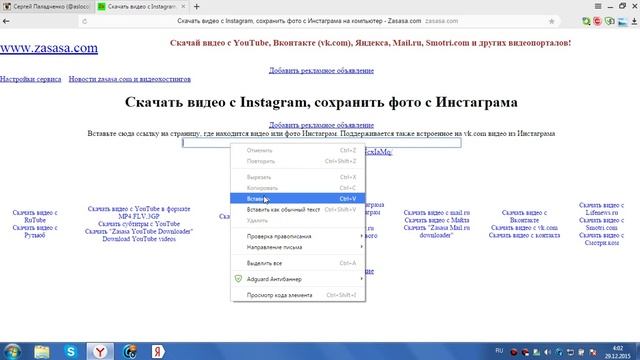Click the volume speaker tray icon
Viewport: 640px width, 360px height.
click(x=548, y=352)
